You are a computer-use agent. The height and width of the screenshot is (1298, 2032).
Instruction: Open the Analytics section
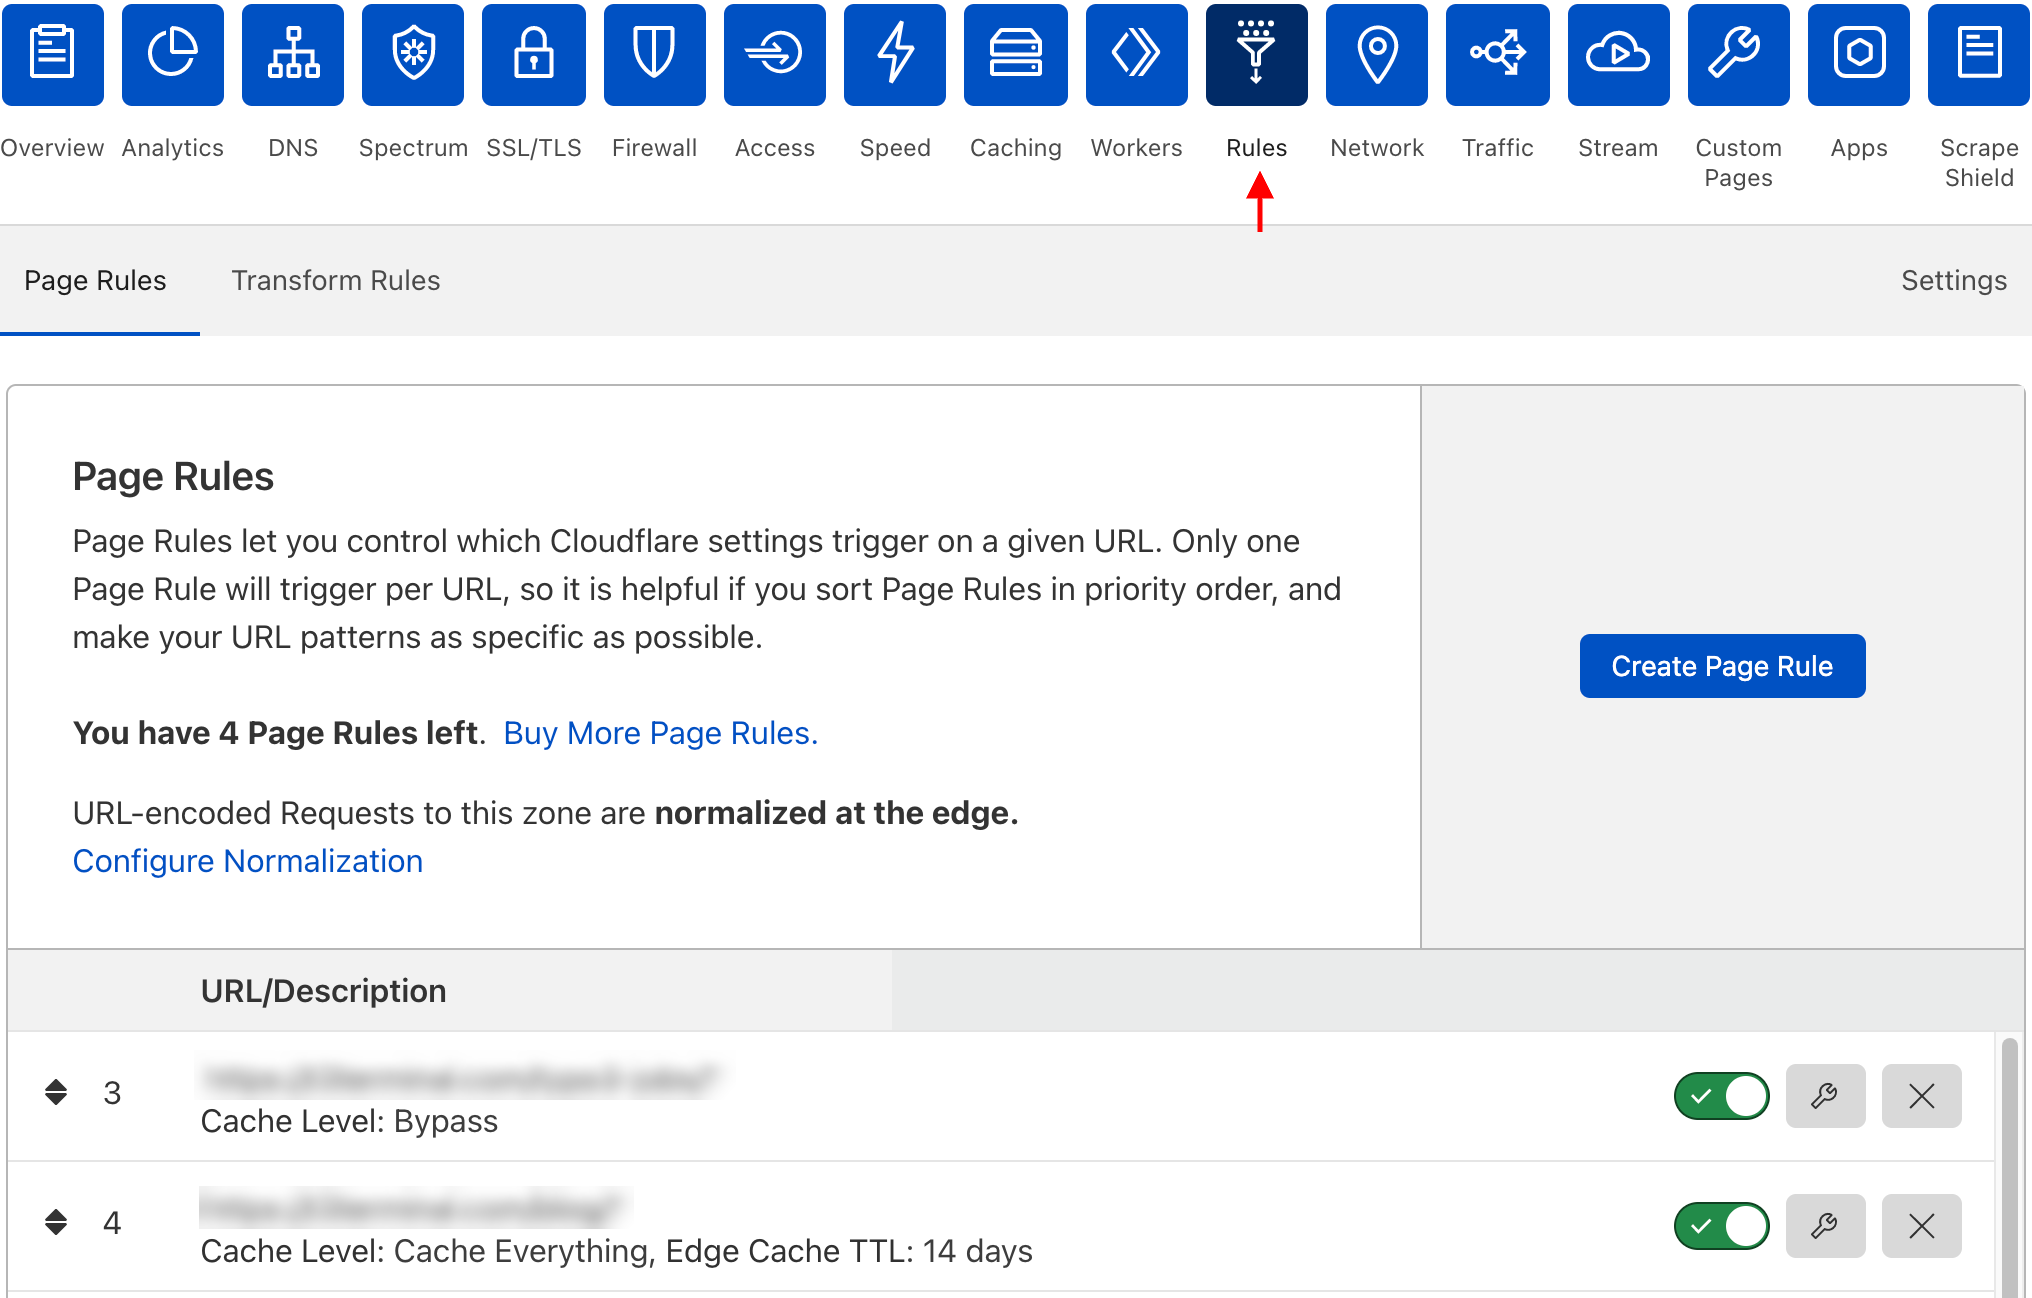tap(172, 54)
